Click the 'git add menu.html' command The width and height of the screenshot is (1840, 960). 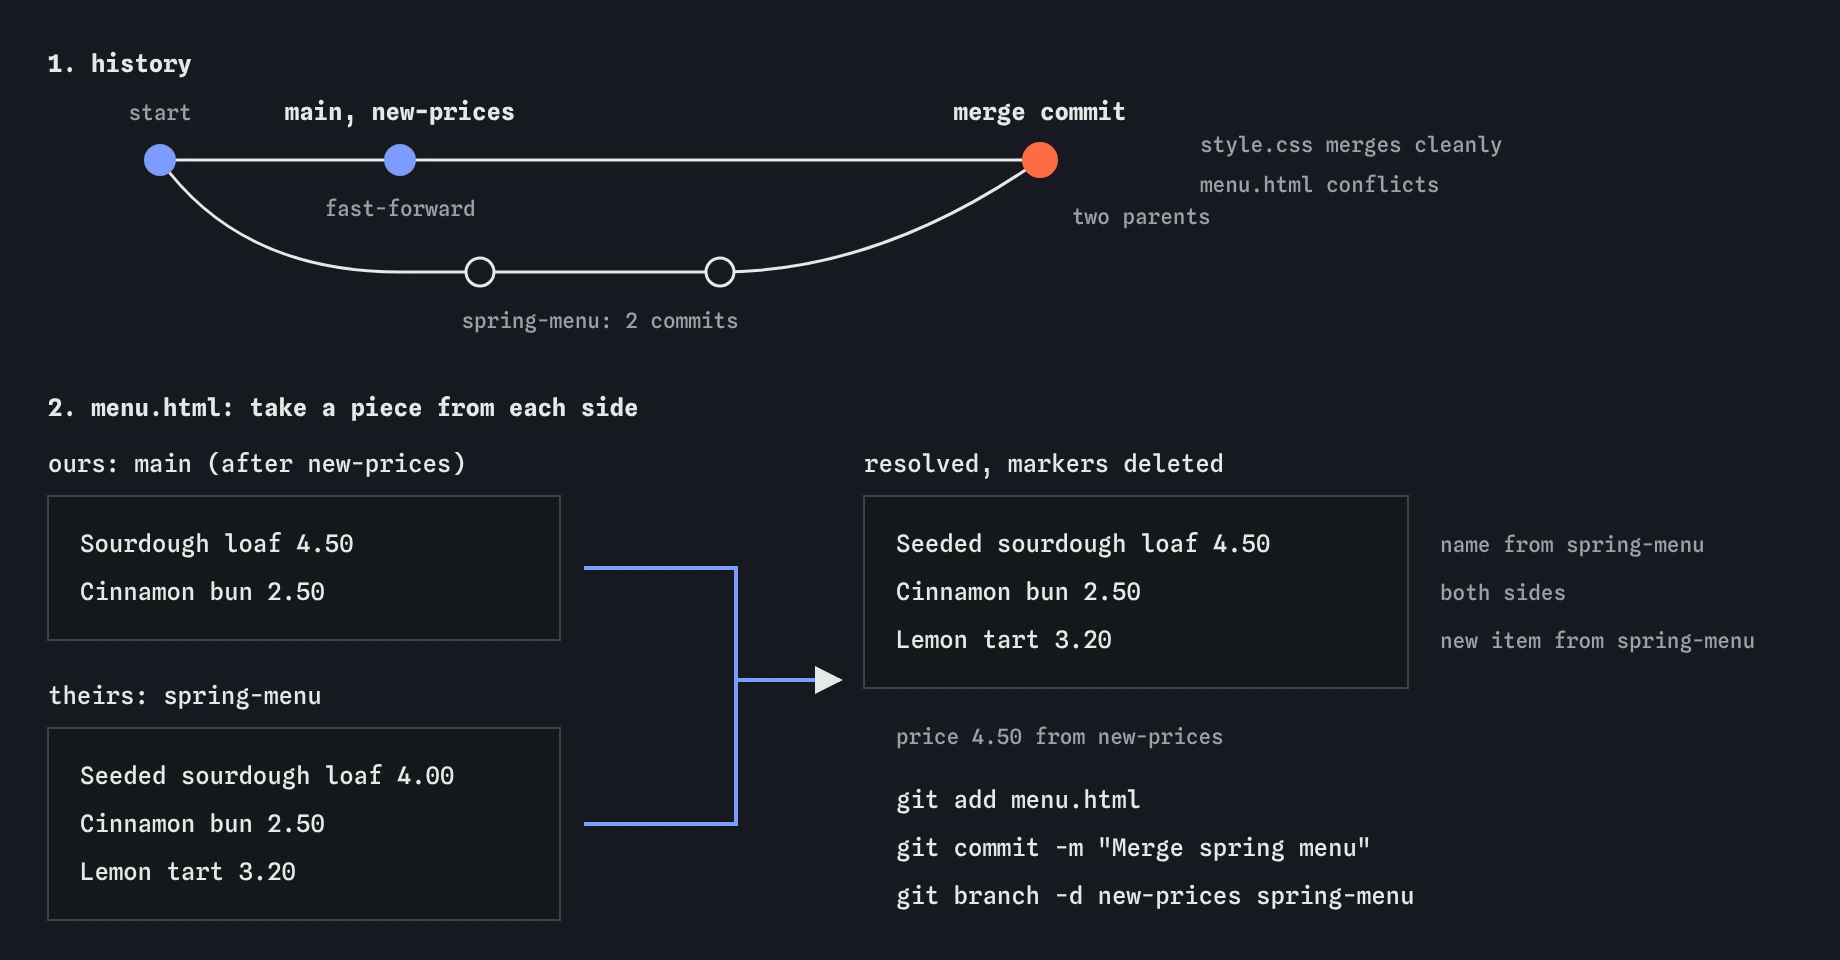pos(1018,800)
